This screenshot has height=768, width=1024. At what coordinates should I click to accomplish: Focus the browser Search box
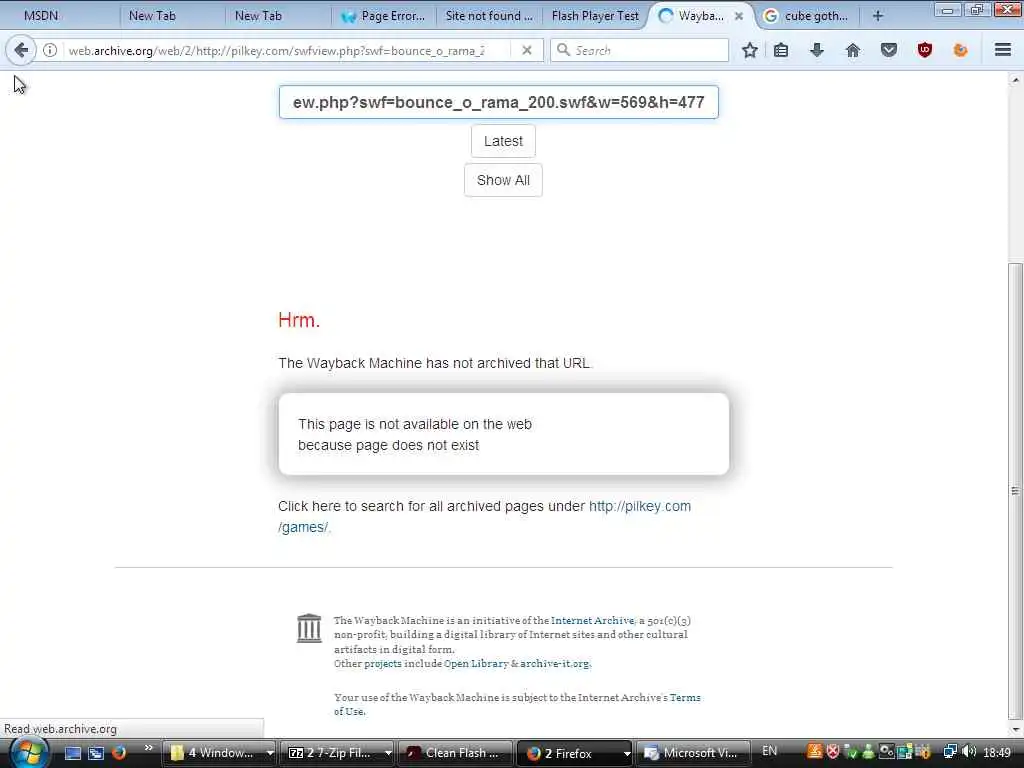(x=640, y=50)
